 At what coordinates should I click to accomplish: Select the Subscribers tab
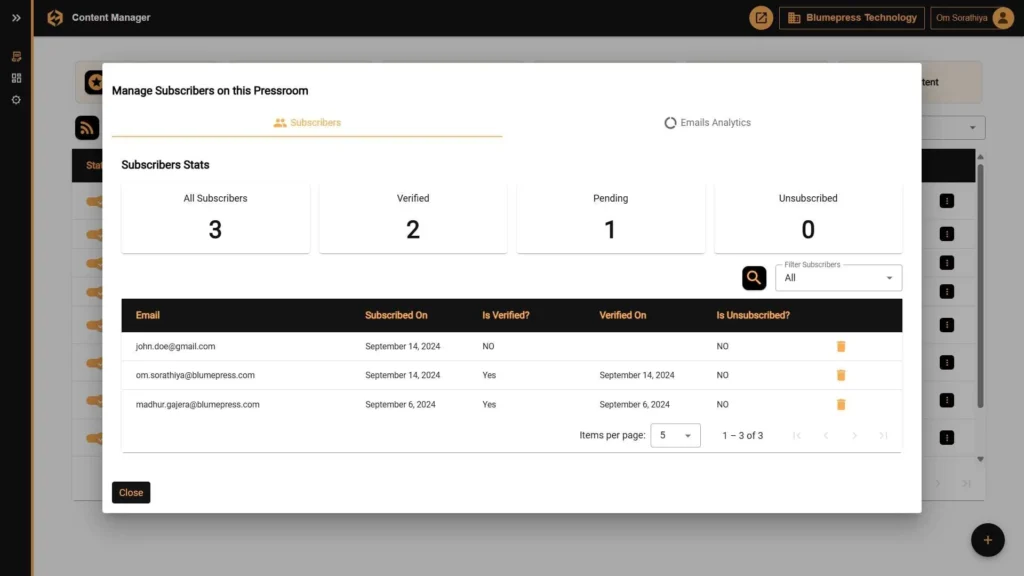(x=307, y=122)
